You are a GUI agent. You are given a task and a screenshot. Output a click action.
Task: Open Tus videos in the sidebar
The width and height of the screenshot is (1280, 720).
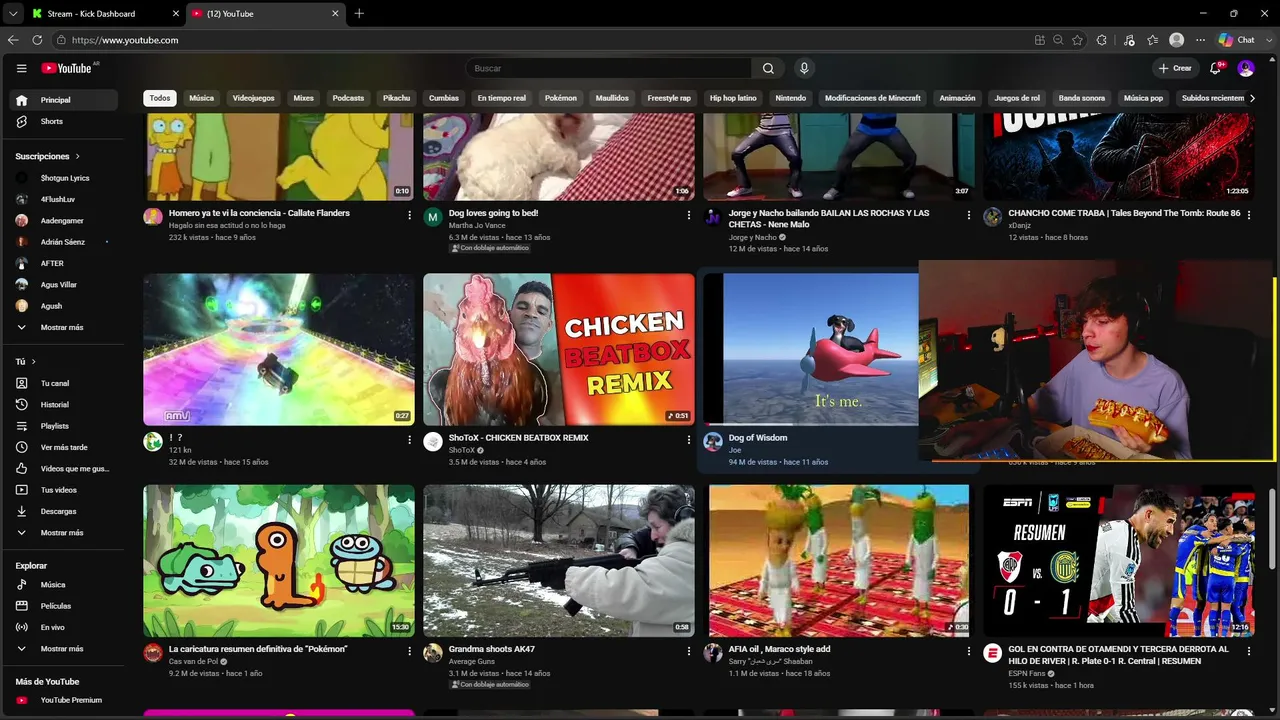click(64, 490)
